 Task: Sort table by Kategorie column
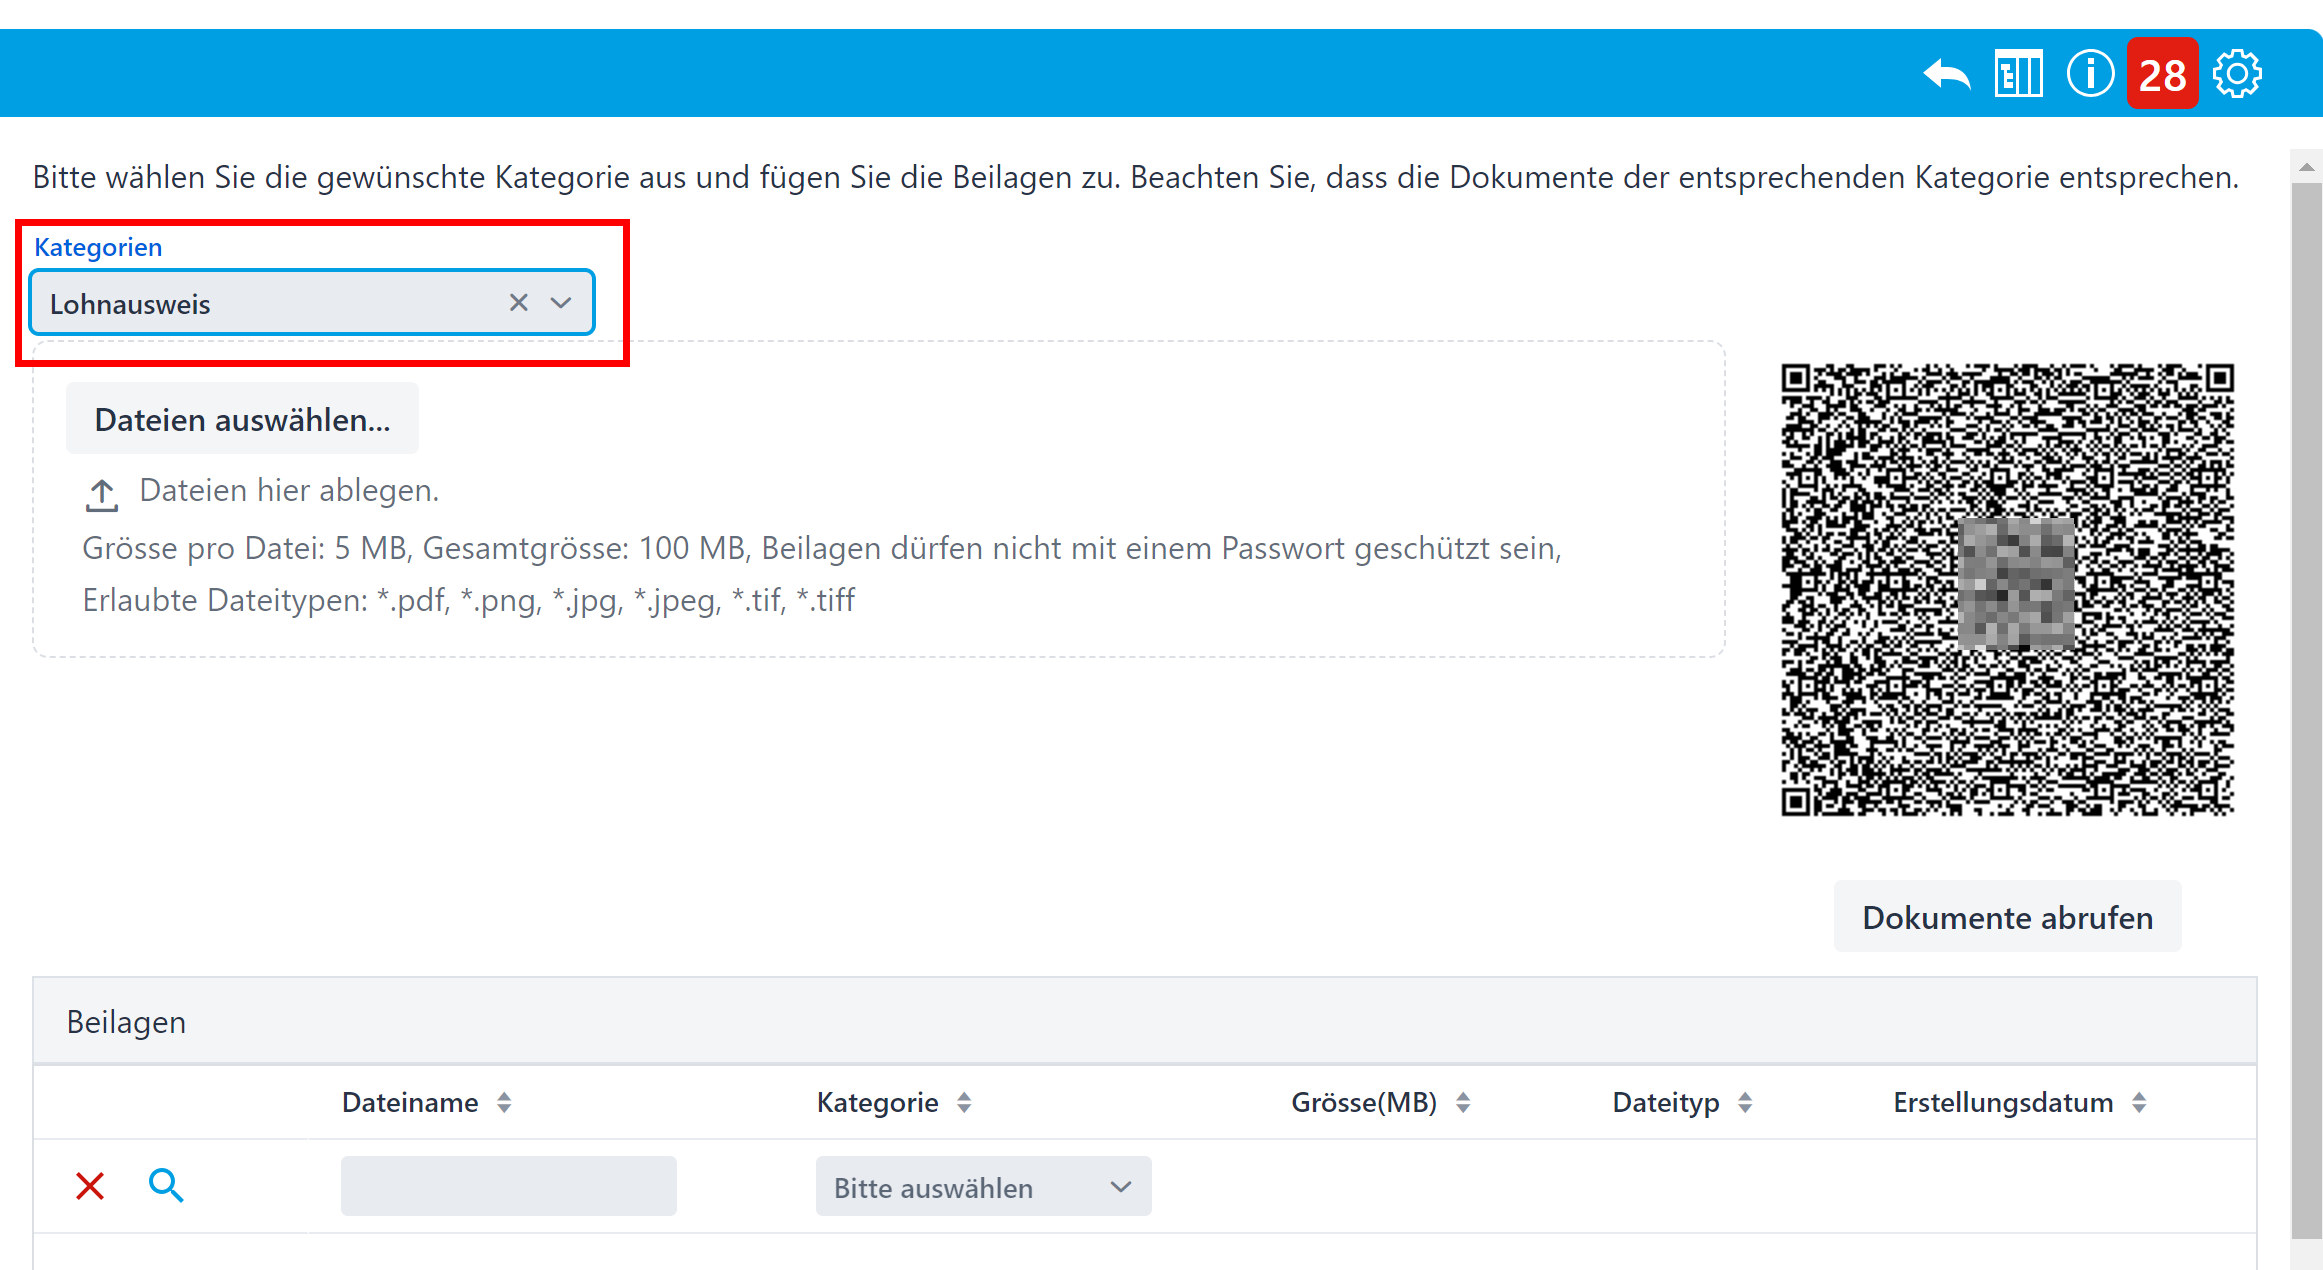tap(964, 1102)
